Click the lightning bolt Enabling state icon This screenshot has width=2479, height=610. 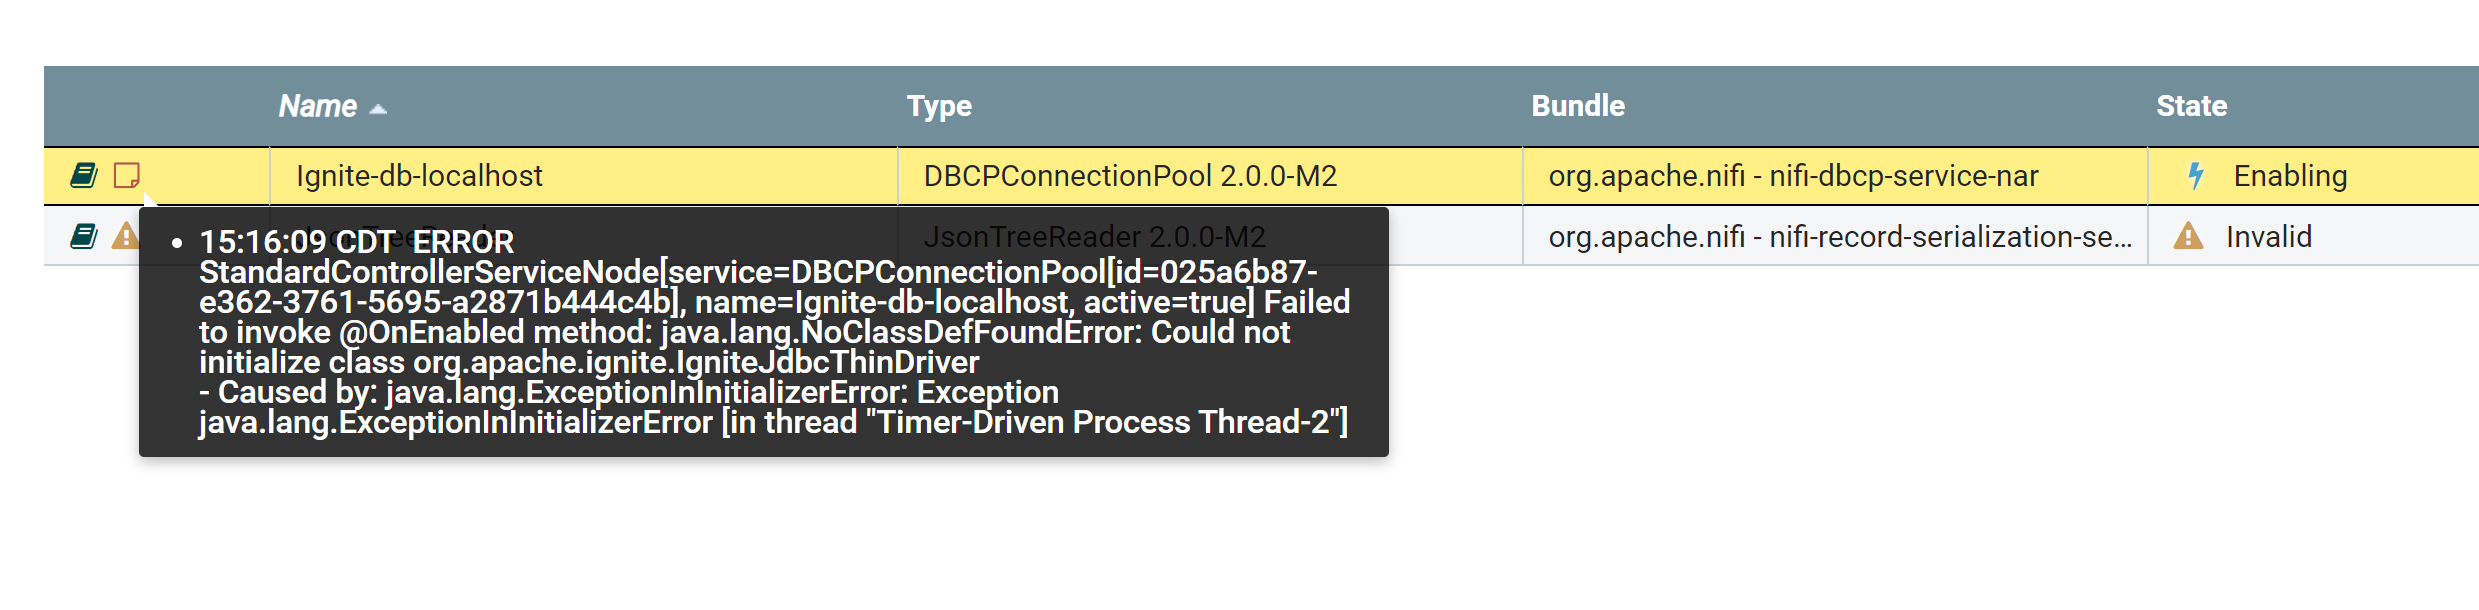[x=2197, y=174]
